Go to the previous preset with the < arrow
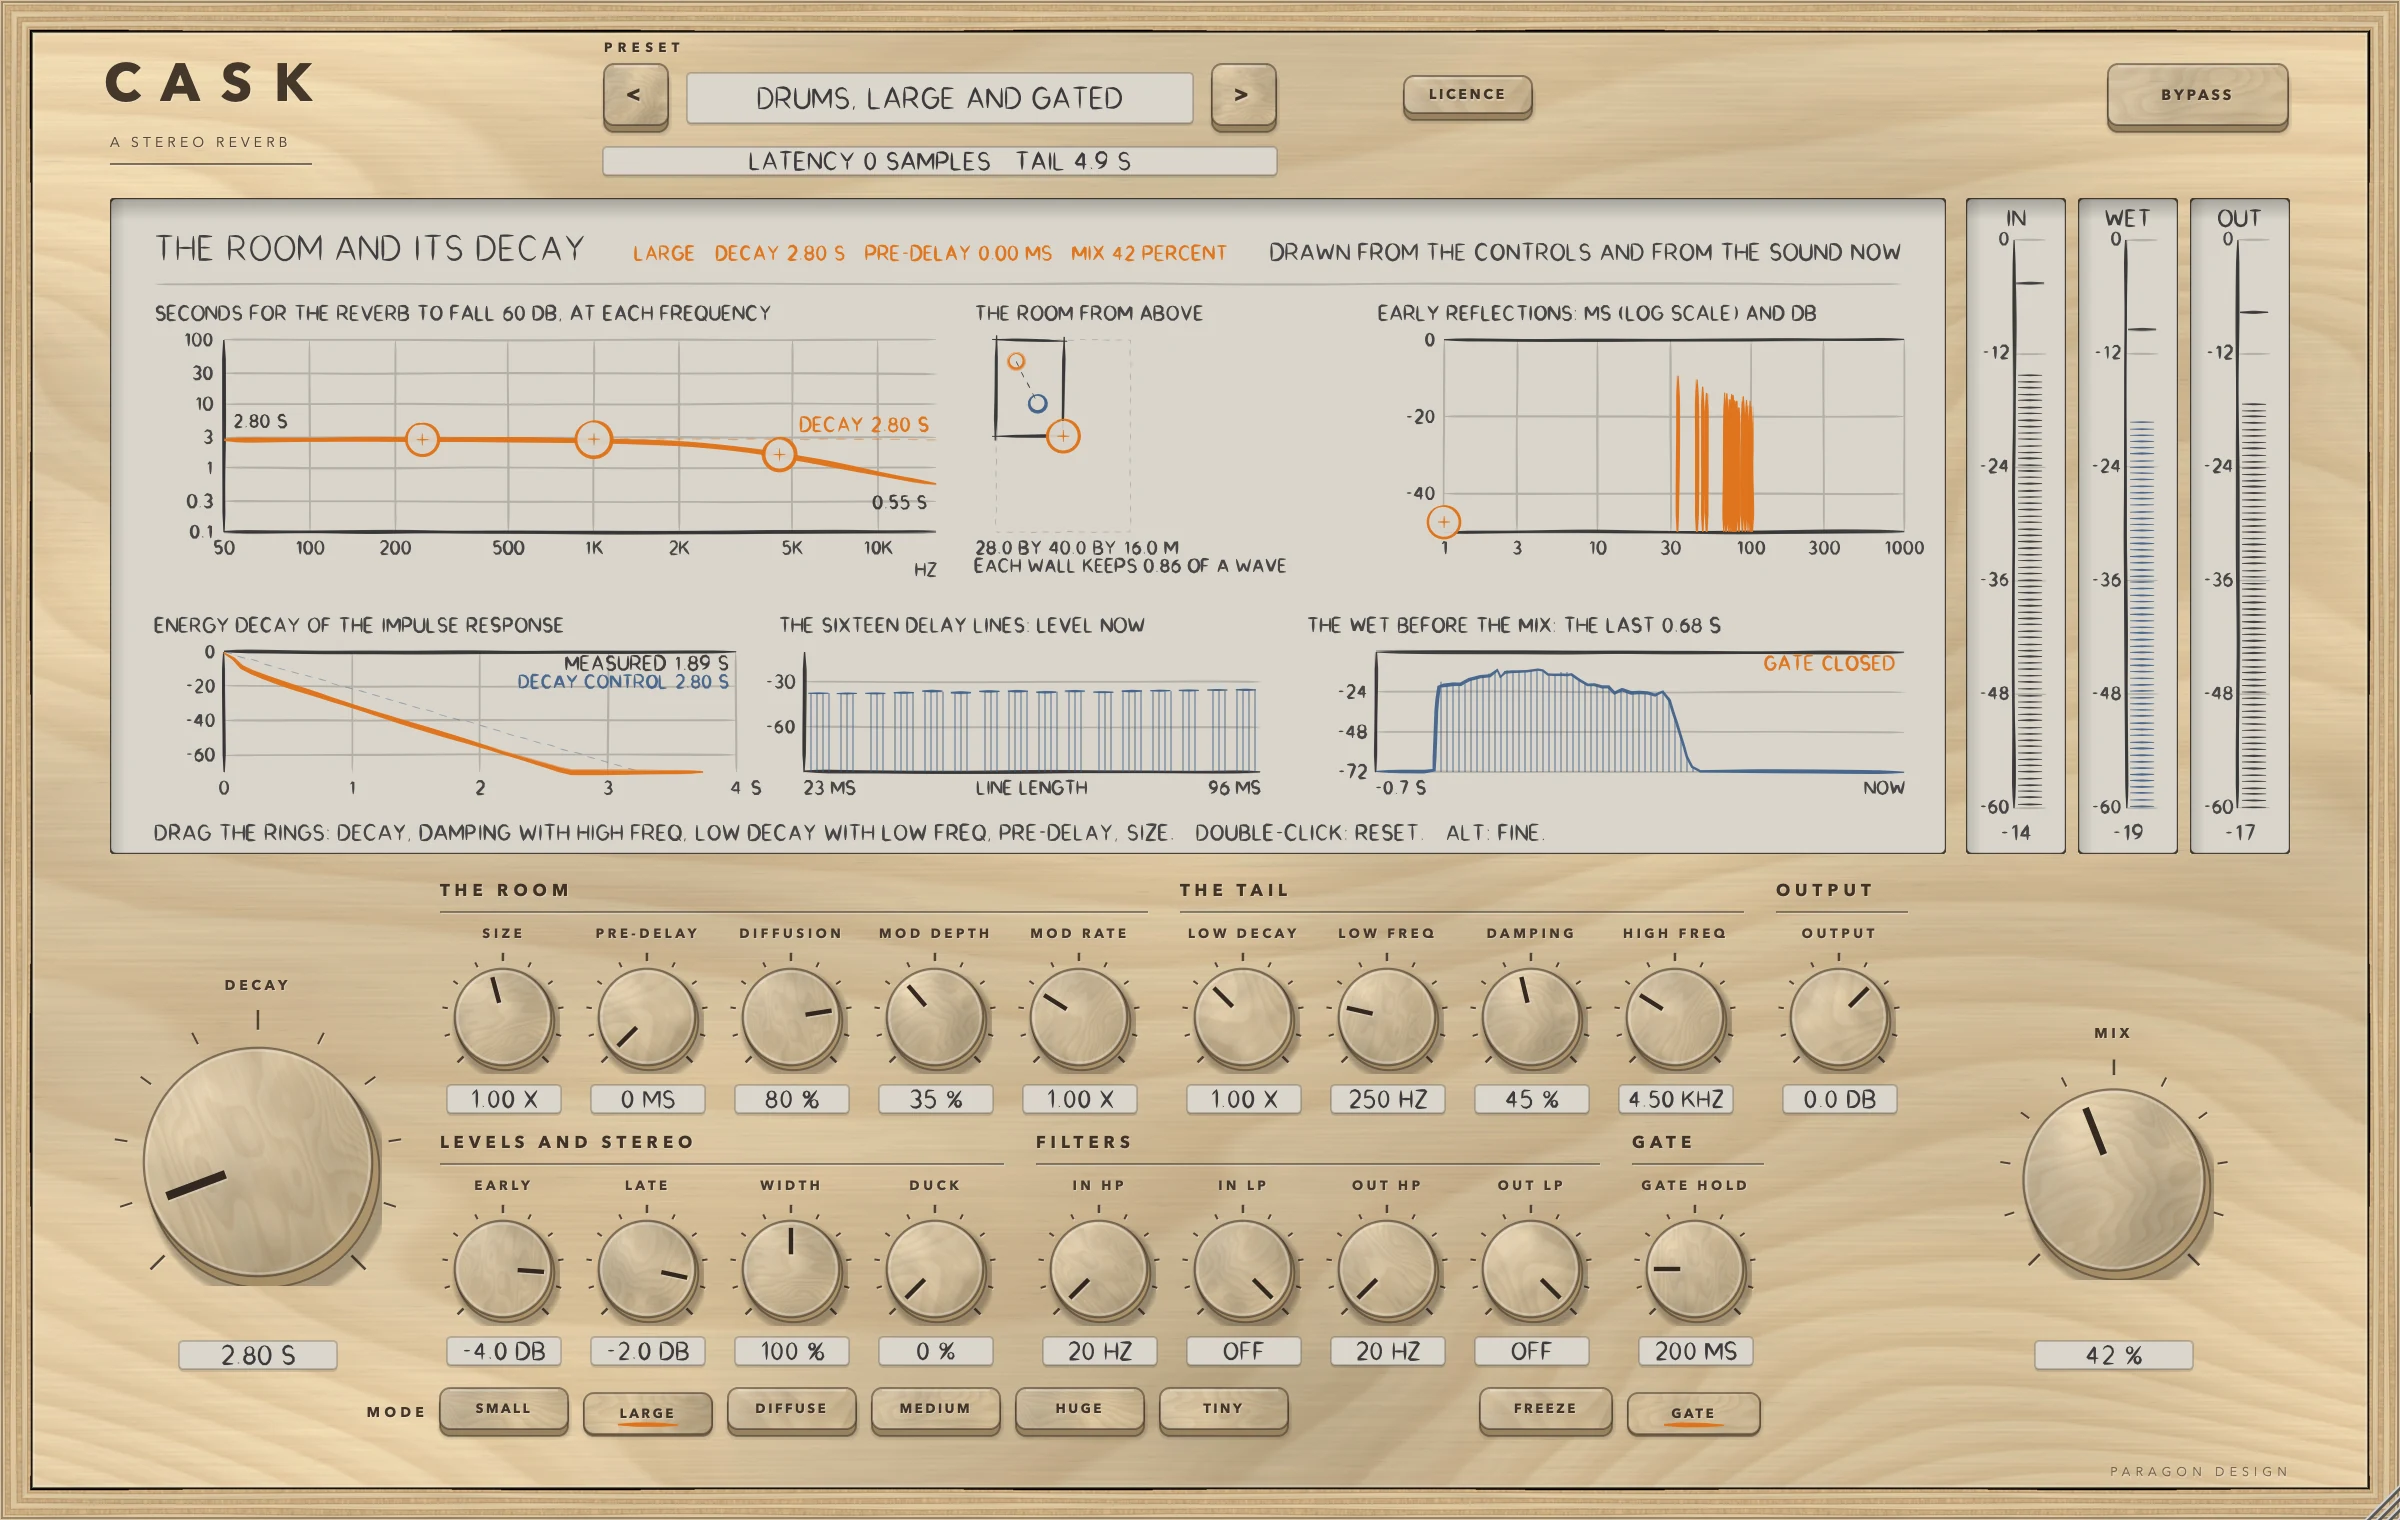This screenshot has width=2400, height=1520. click(635, 96)
